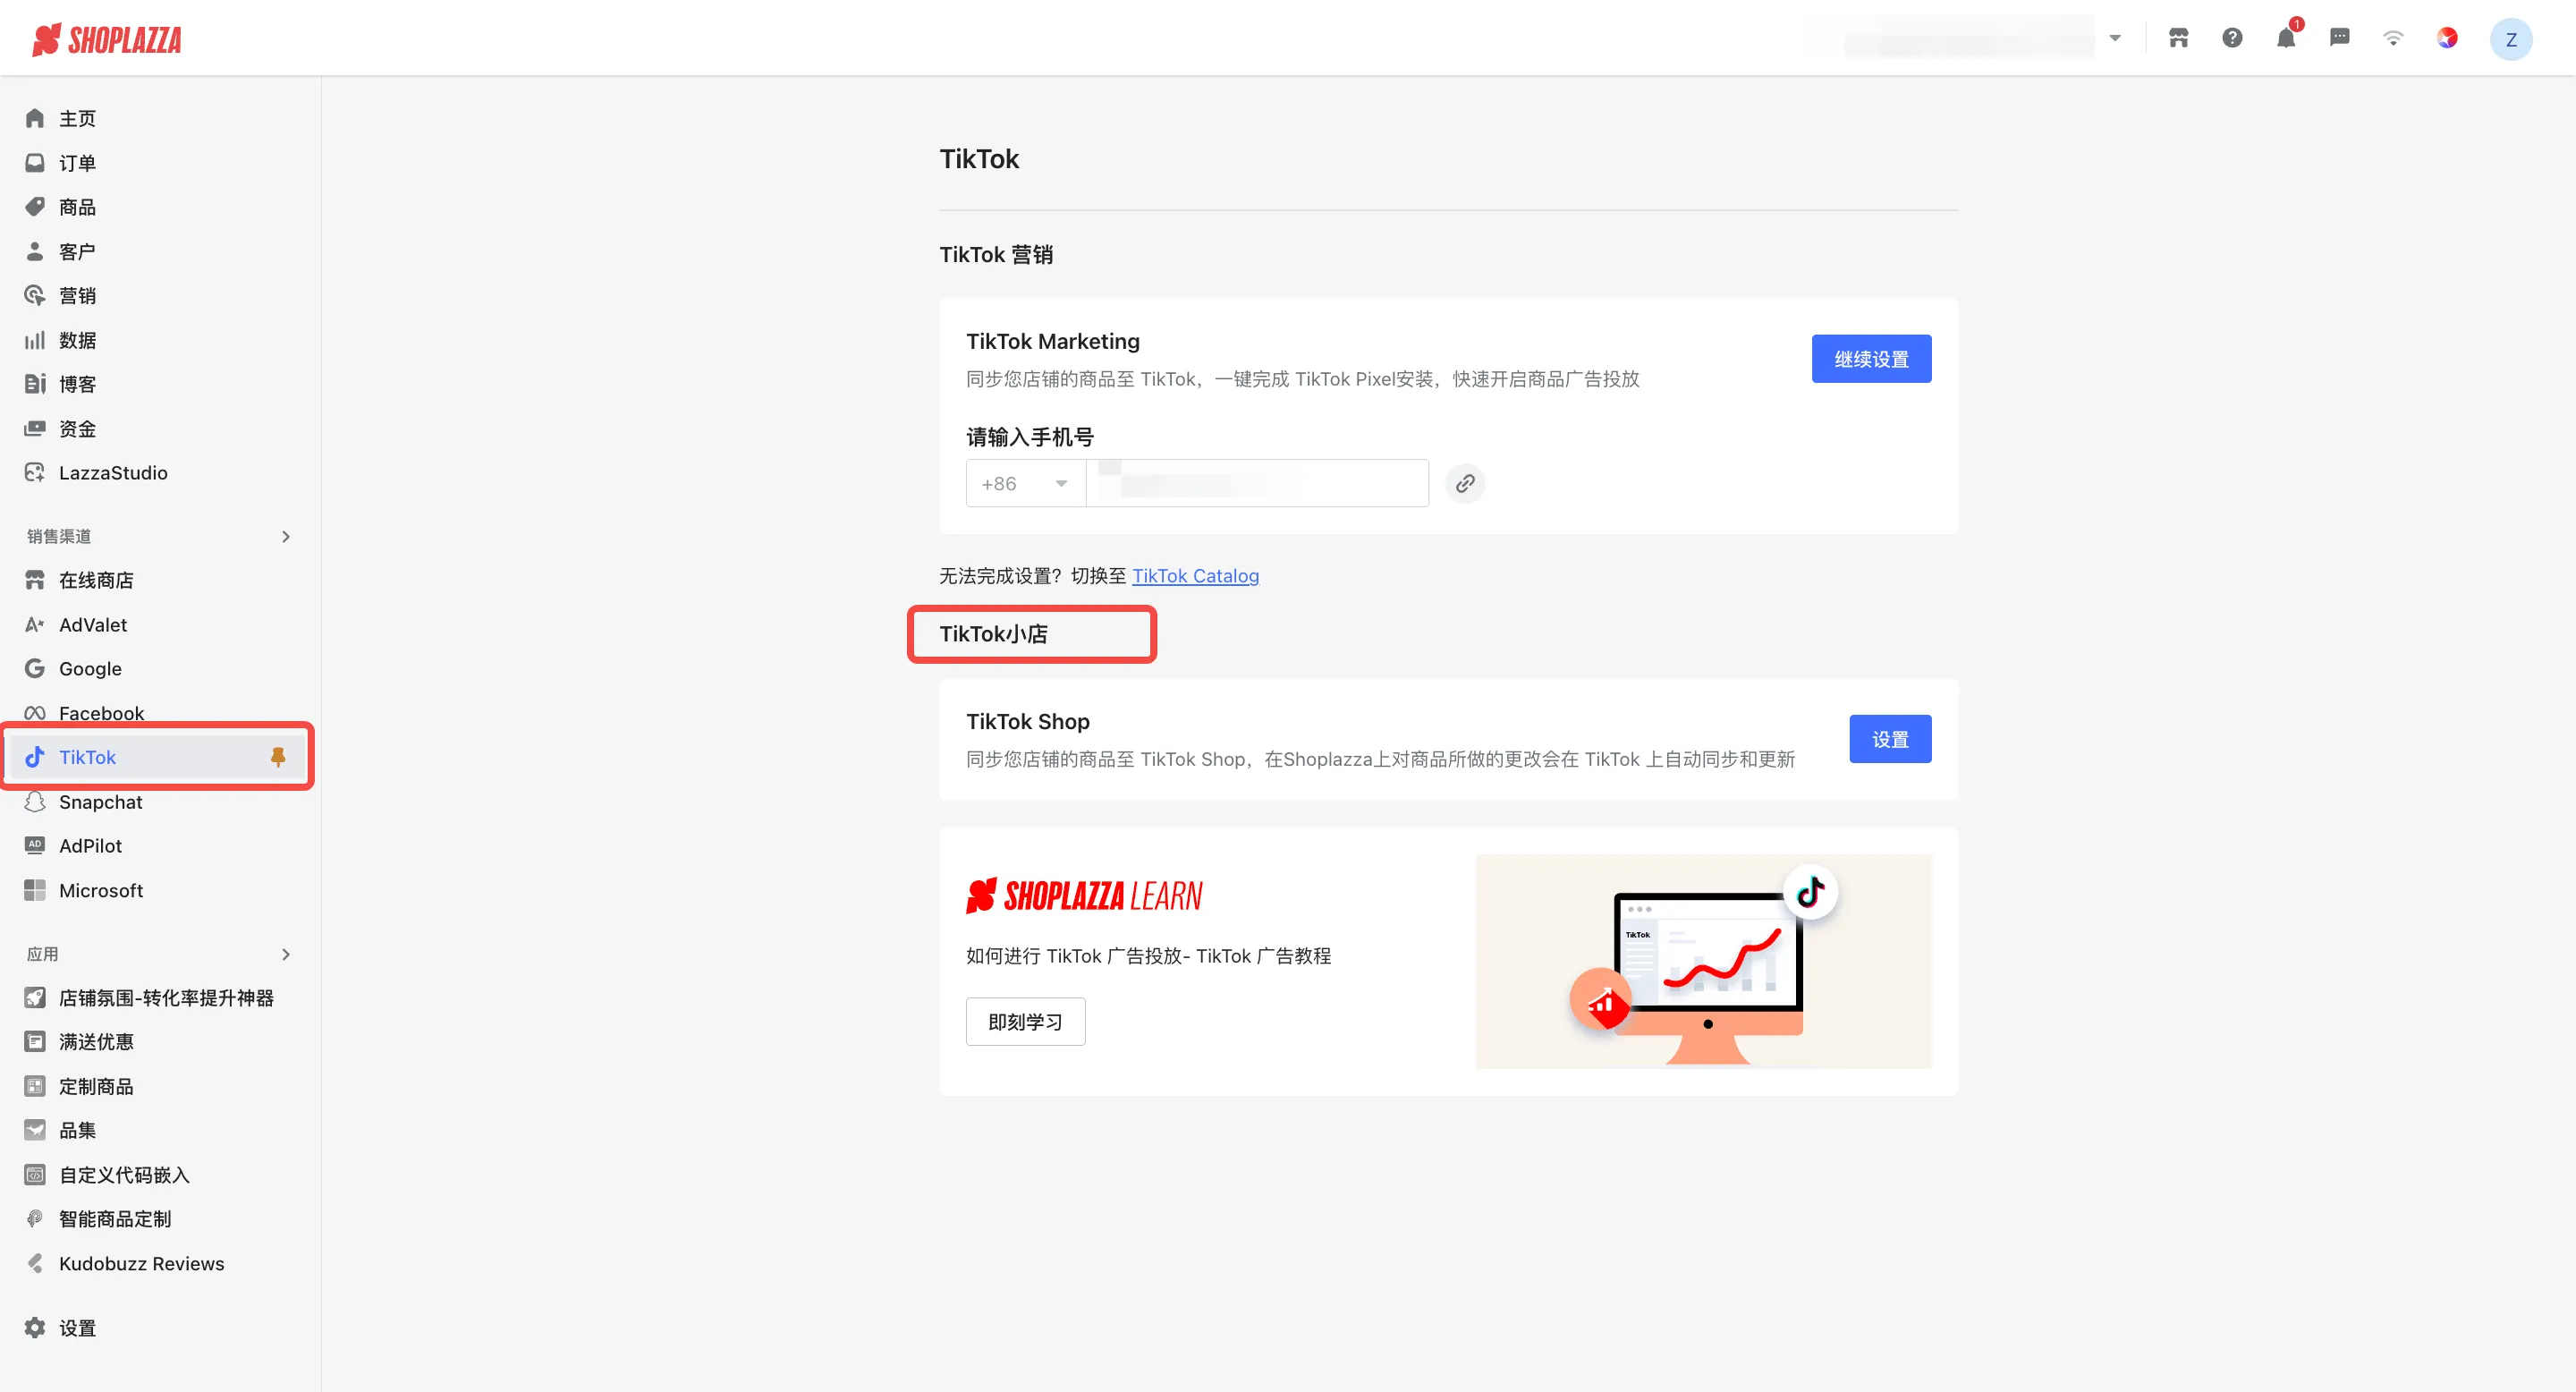Click the Google channel icon

tap(35, 668)
